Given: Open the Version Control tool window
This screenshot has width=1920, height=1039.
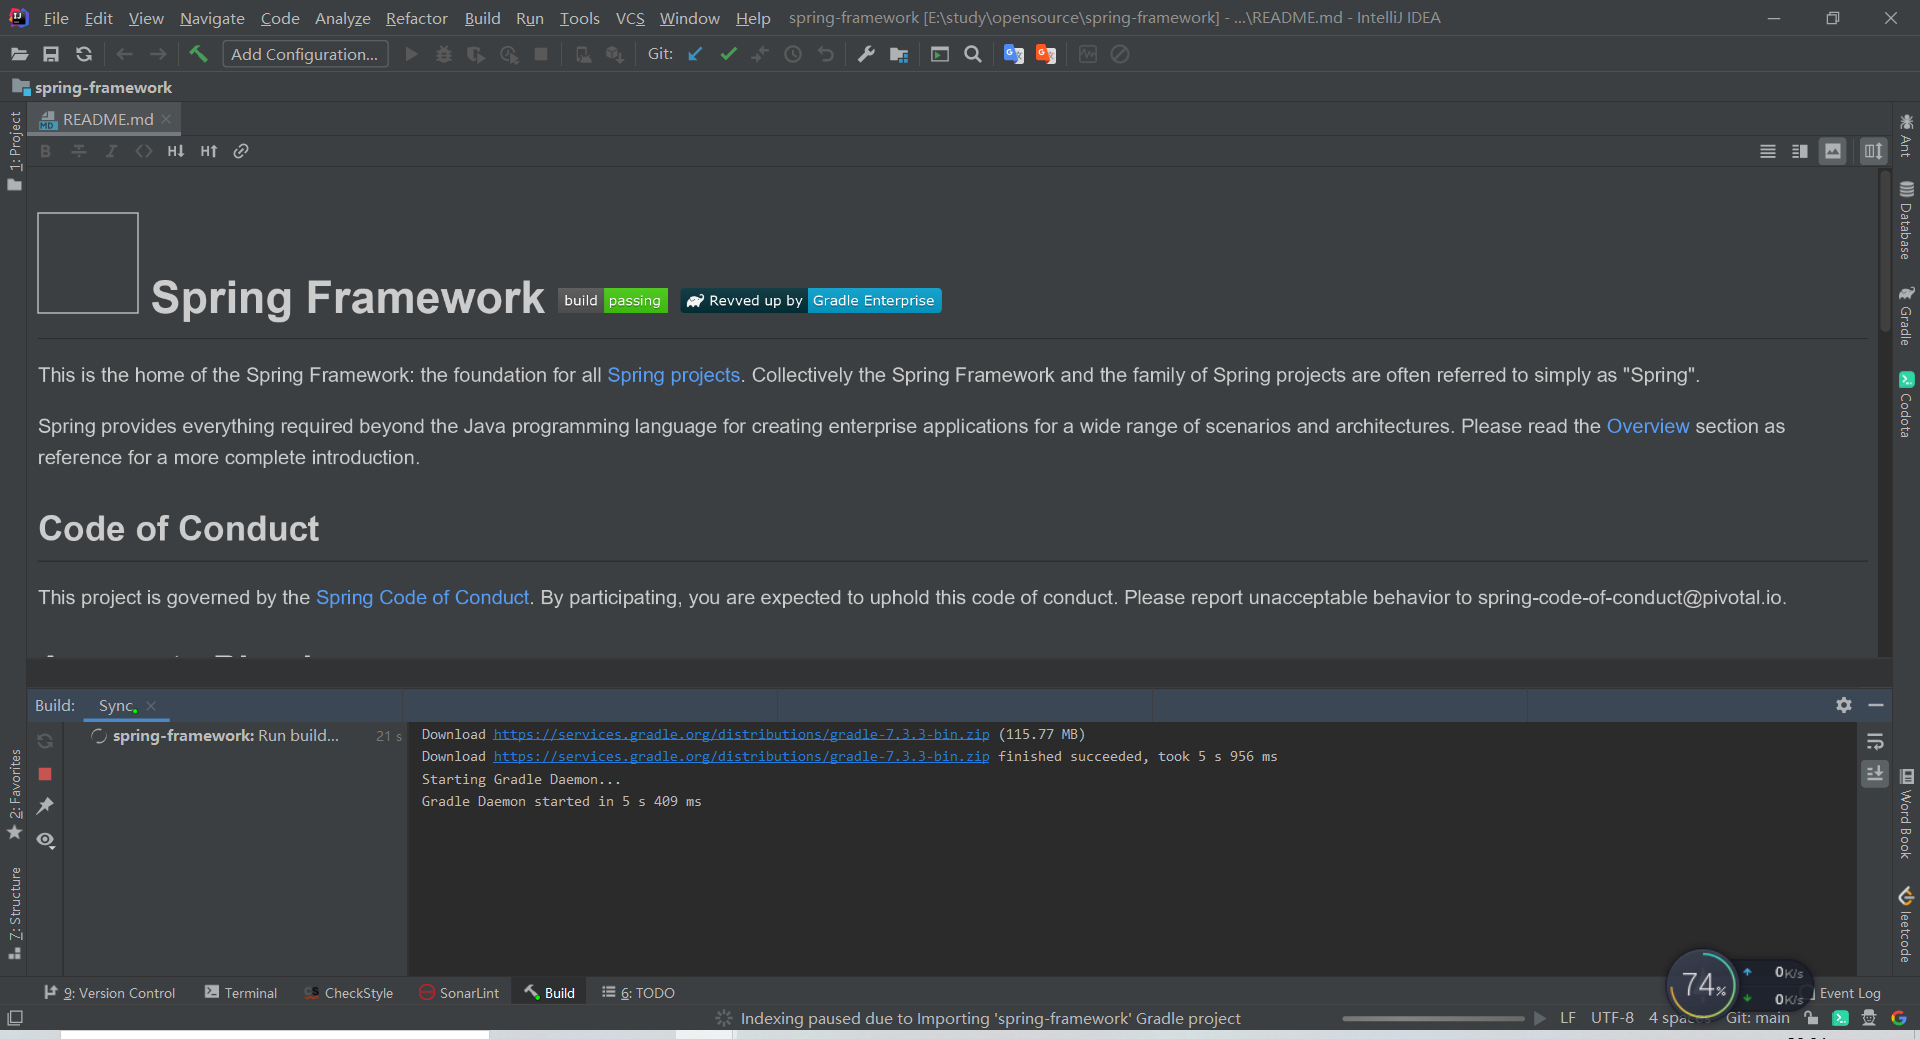Looking at the screenshot, I should coord(109,993).
